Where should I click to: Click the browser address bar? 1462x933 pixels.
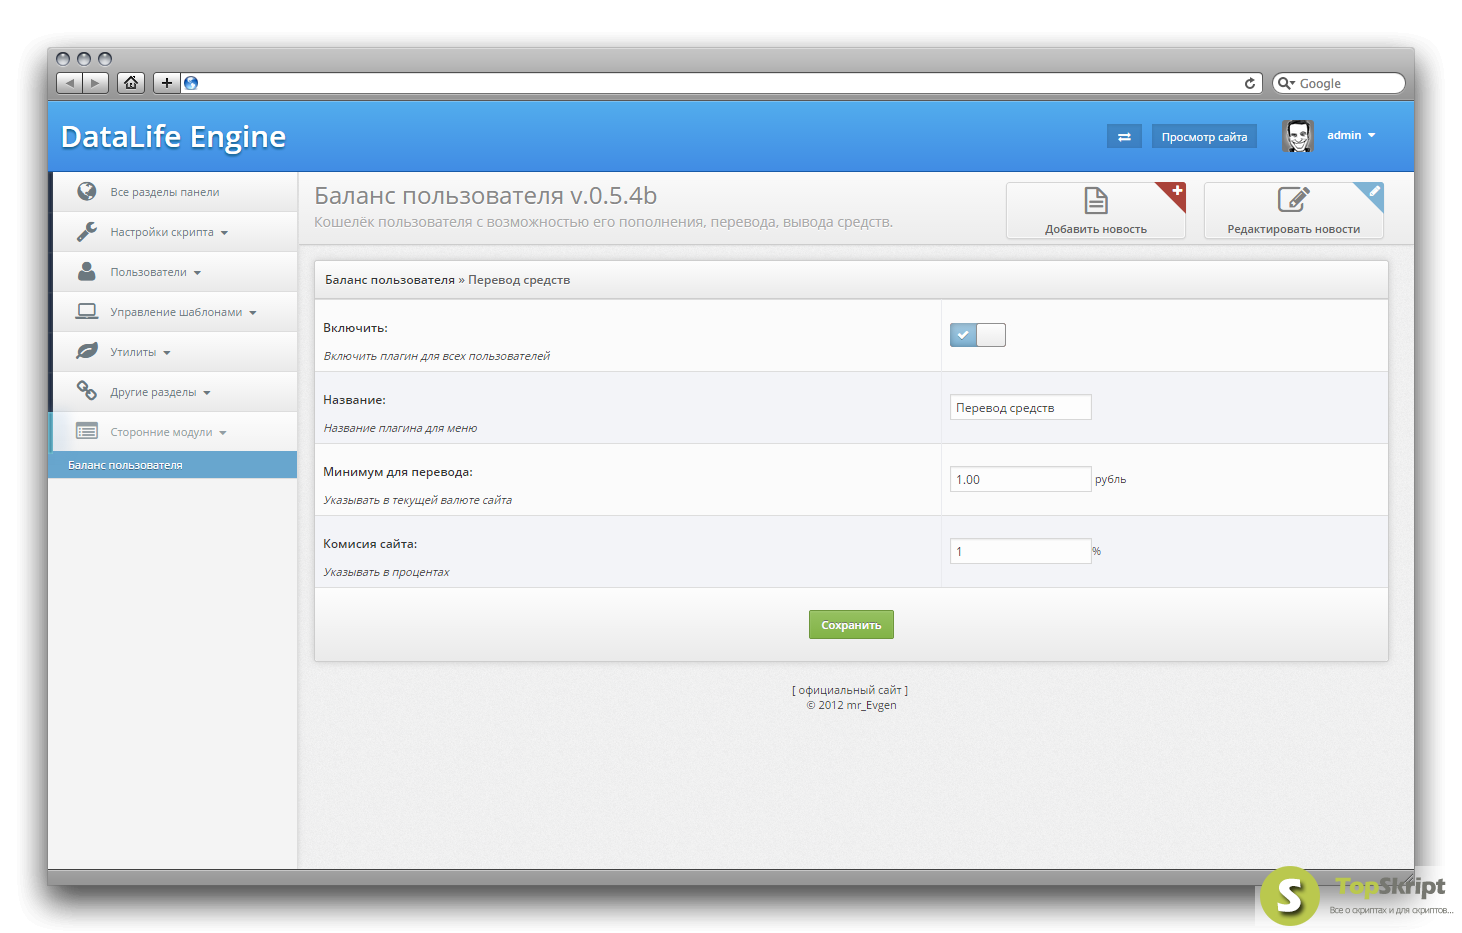723,83
